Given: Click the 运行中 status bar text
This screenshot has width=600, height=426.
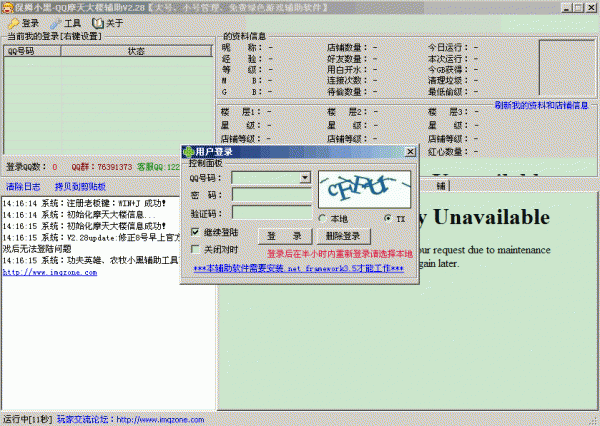Looking at the screenshot, I should (x=27, y=419).
